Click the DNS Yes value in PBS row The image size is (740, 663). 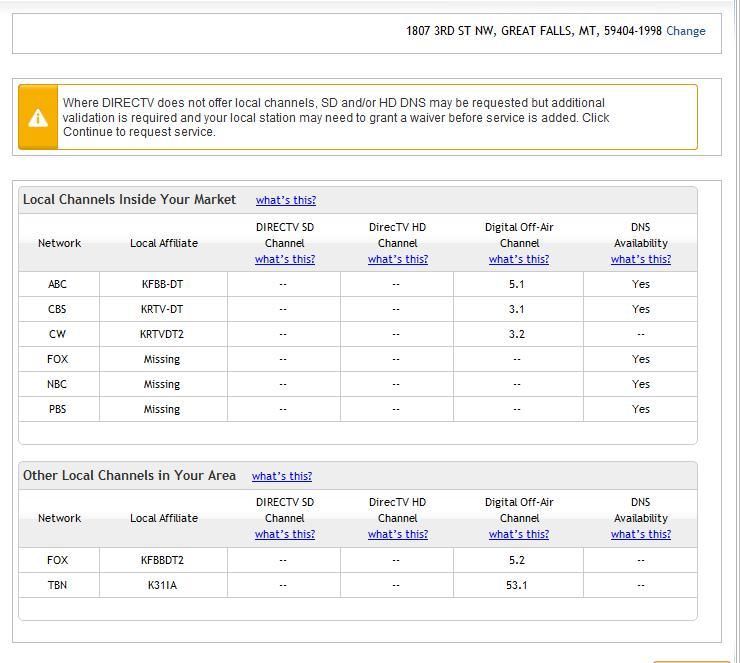click(x=641, y=410)
